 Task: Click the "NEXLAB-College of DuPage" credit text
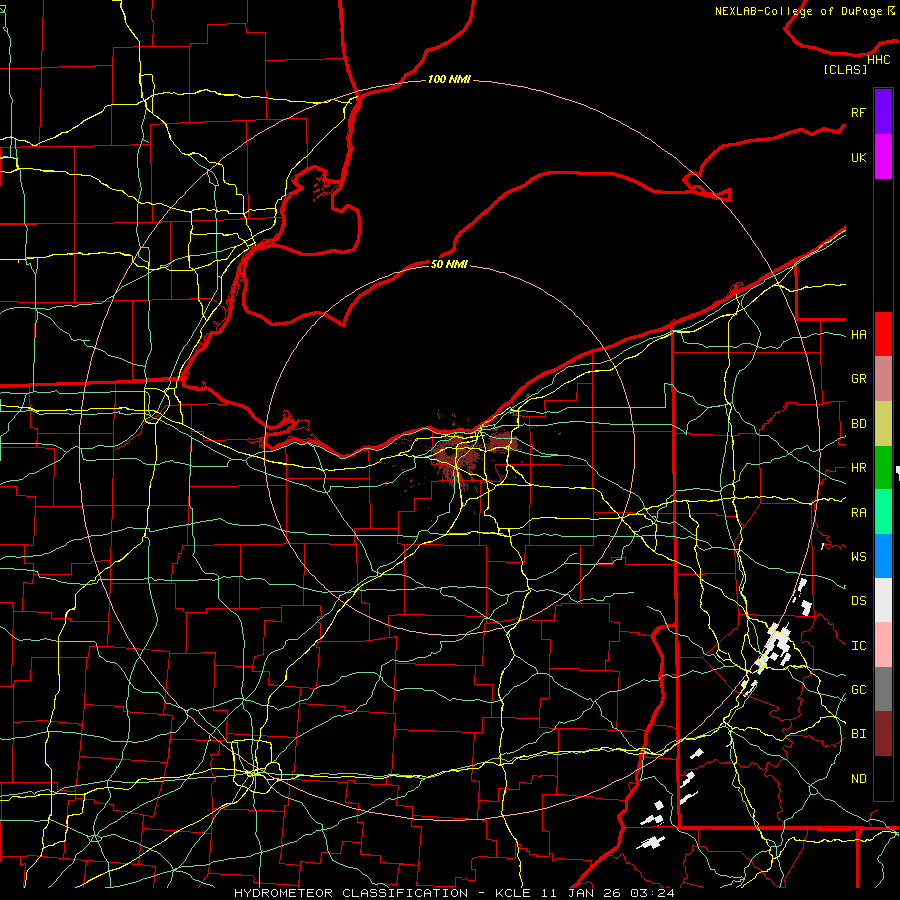(800, 11)
